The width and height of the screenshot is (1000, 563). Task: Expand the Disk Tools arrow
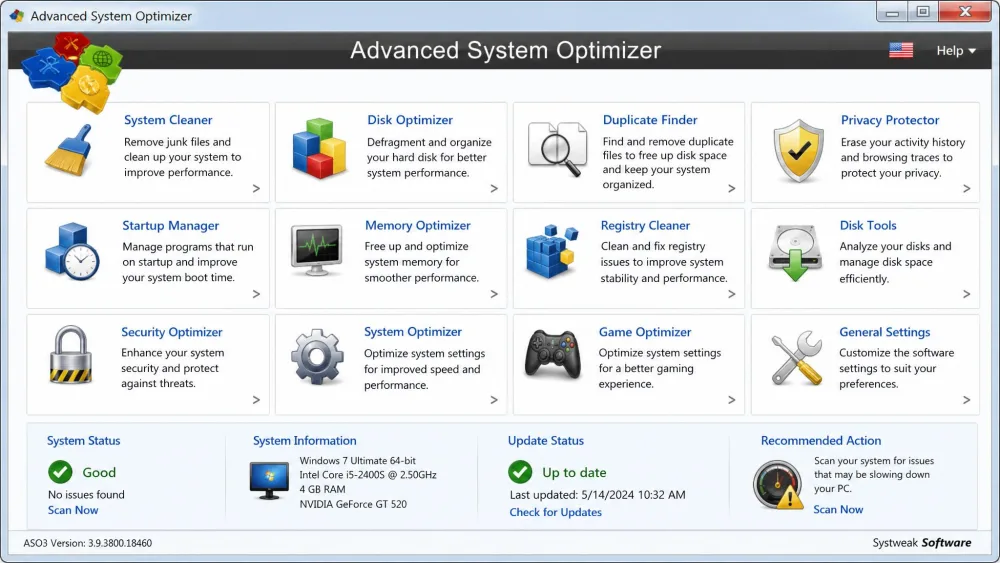coord(967,294)
